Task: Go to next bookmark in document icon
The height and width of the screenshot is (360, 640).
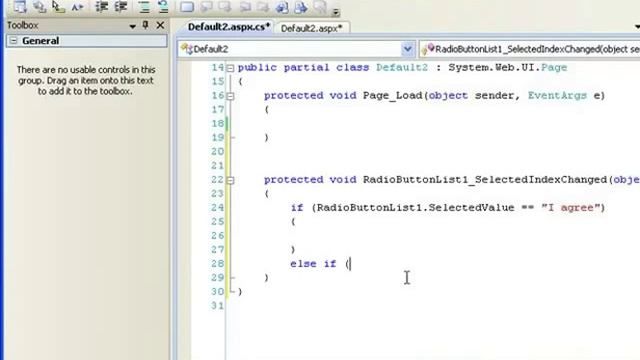Action: 301,7
